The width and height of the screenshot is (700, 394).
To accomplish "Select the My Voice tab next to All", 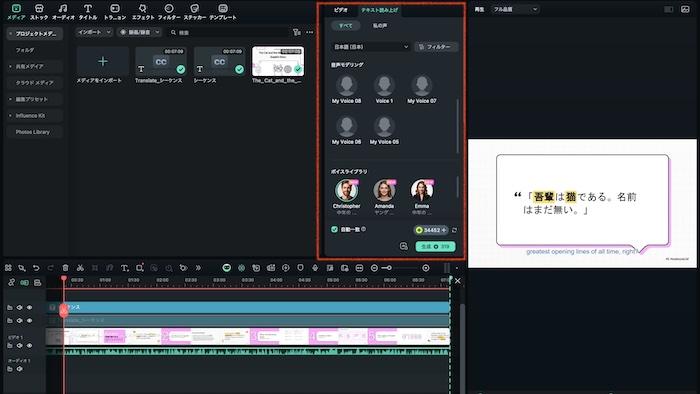I will (x=380, y=26).
